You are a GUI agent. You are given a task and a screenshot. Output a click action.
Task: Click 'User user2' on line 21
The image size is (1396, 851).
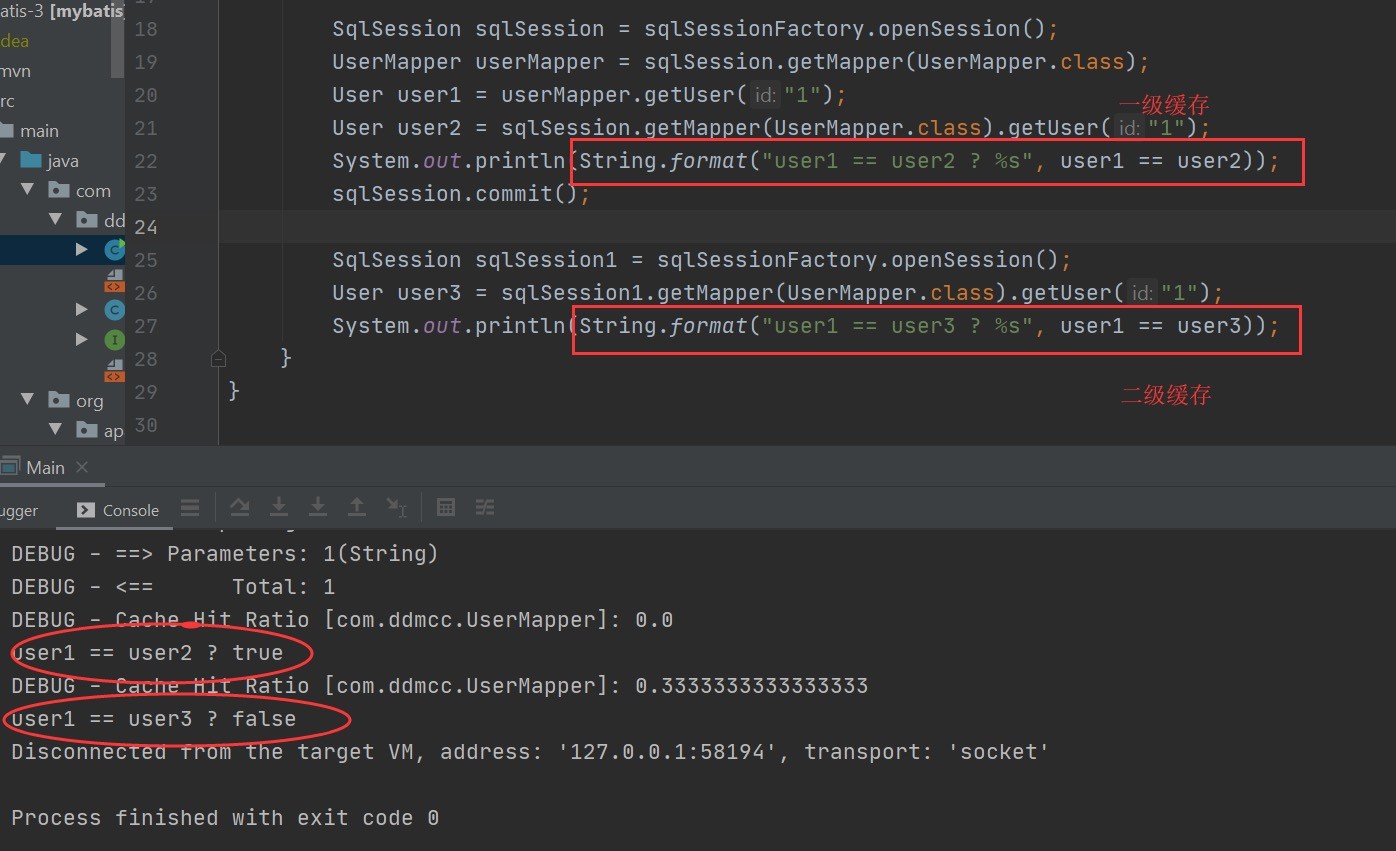tap(397, 128)
